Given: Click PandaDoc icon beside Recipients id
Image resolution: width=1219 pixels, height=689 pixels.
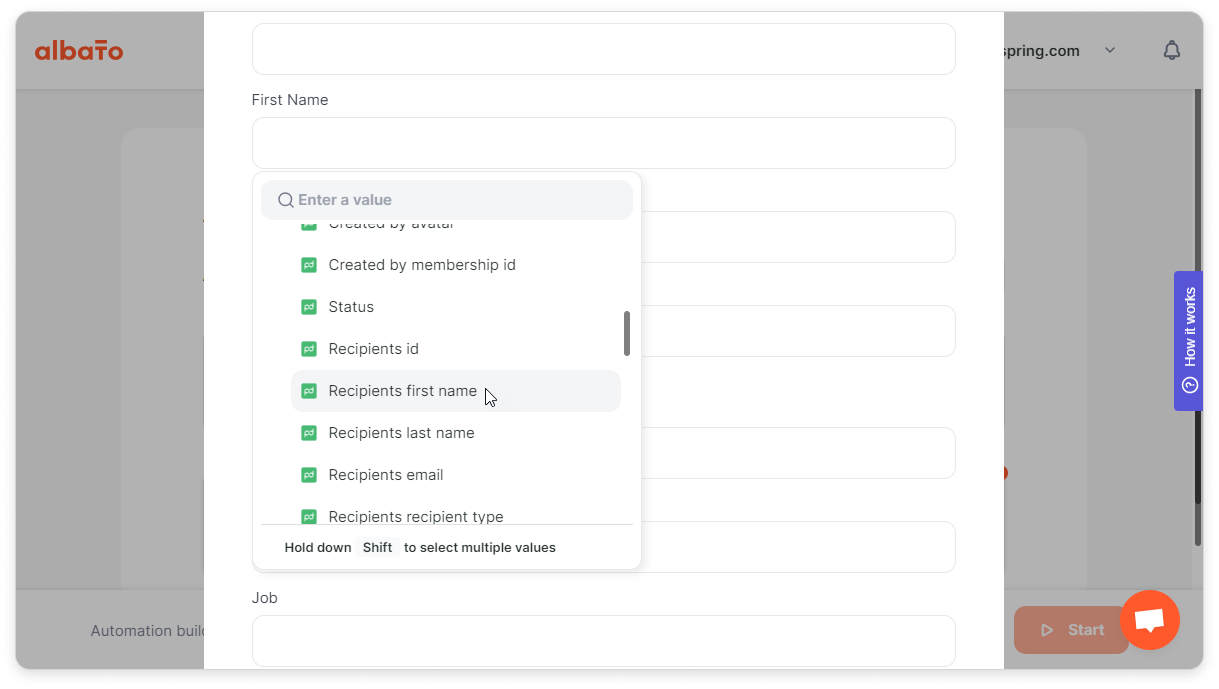Looking at the screenshot, I should (309, 349).
